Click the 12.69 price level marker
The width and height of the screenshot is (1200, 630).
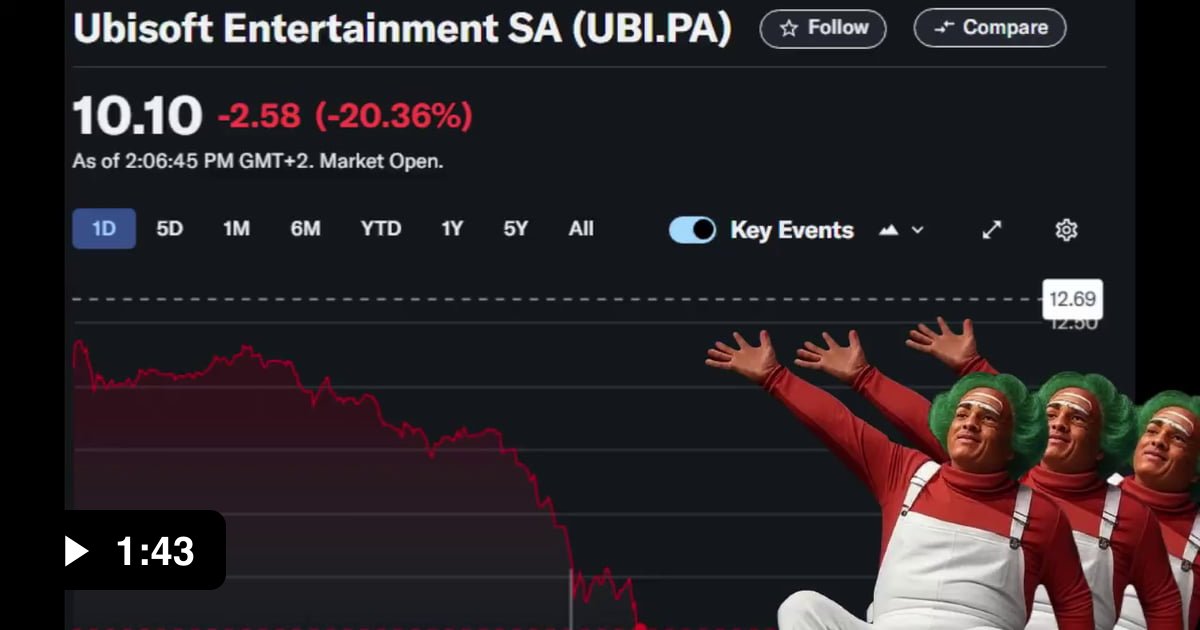pos(1072,299)
